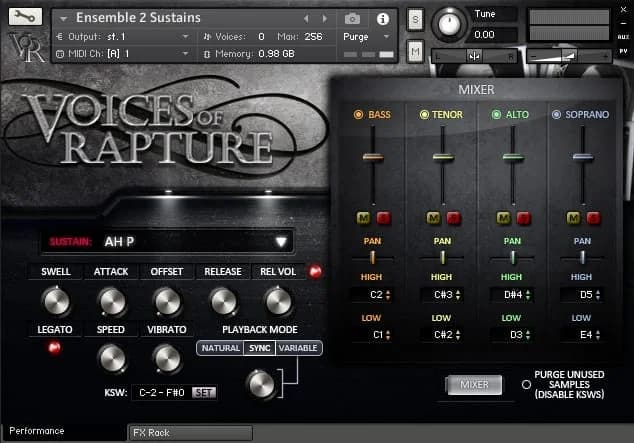634x443 pixels.
Task: Open the Sustain AH P dropdown
Action: (167, 242)
